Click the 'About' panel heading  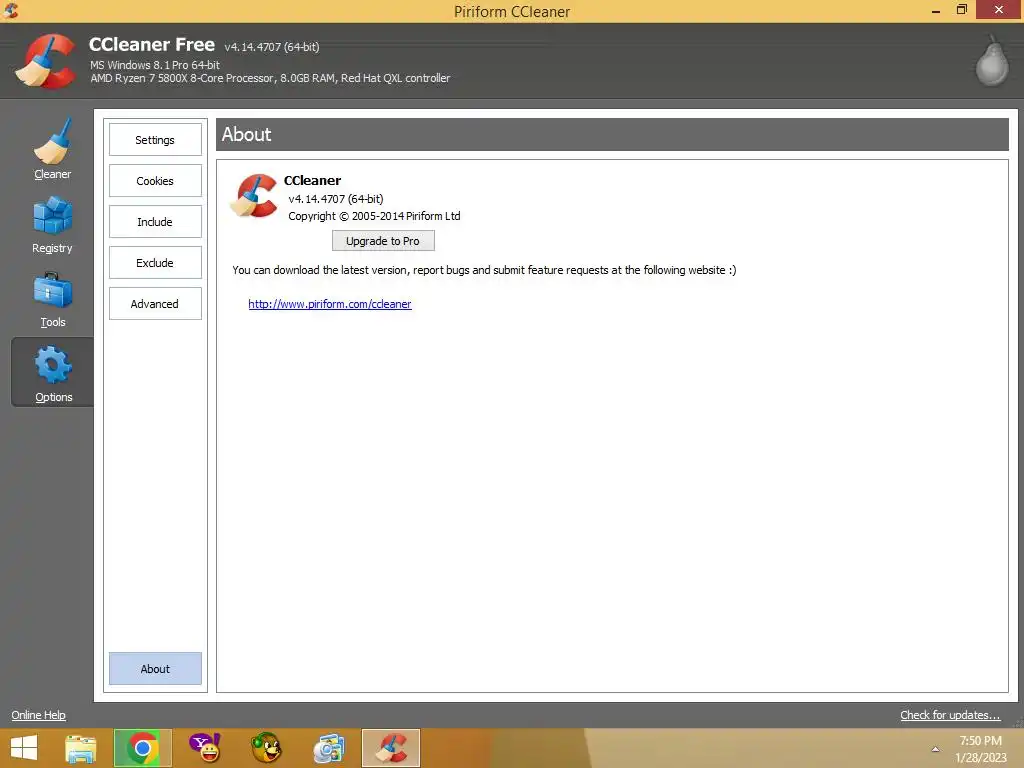pyautogui.click(x=246, y=135)
